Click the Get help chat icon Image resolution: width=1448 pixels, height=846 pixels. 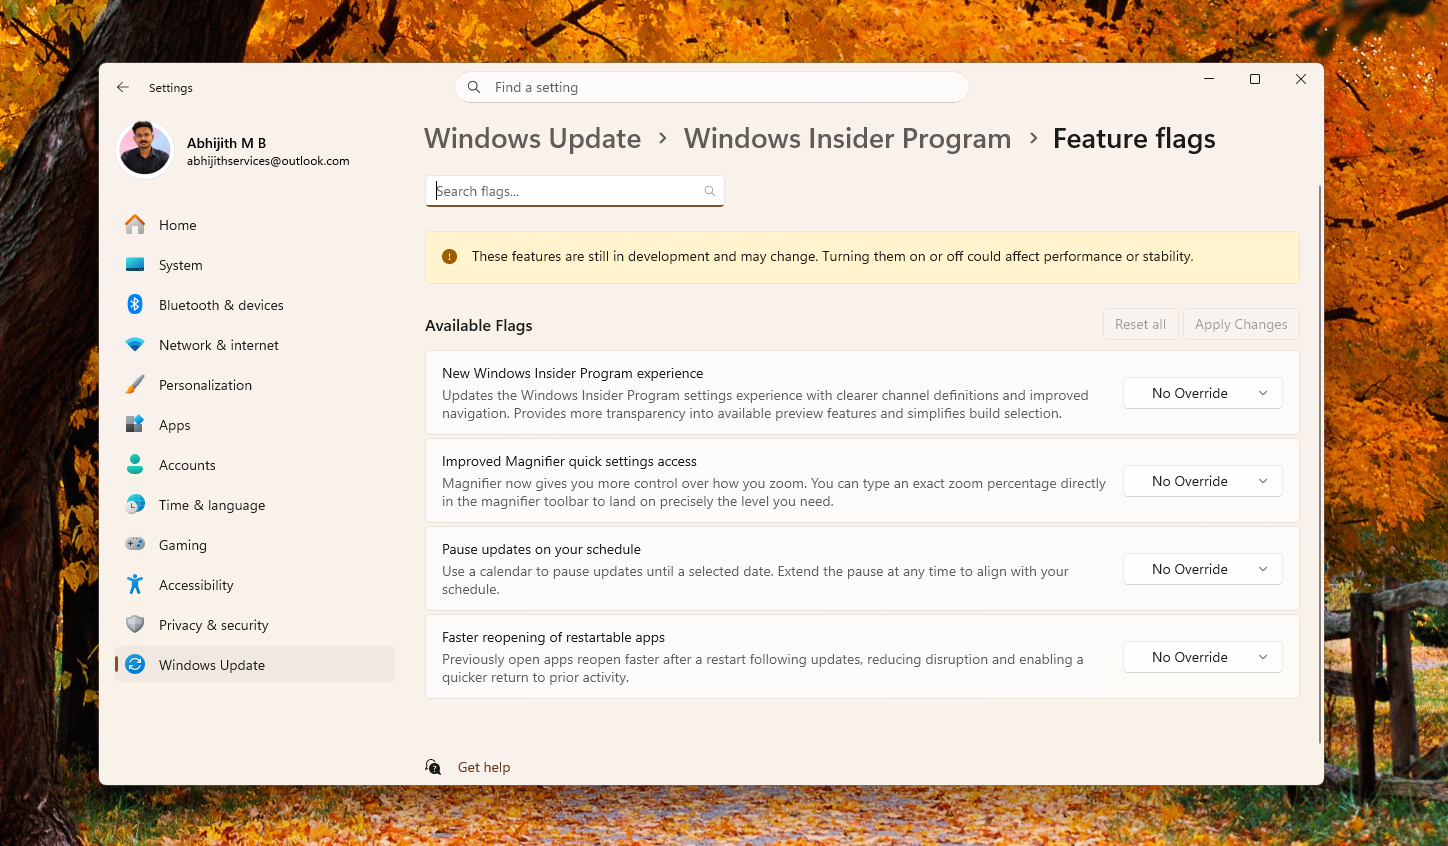(433, 767)
